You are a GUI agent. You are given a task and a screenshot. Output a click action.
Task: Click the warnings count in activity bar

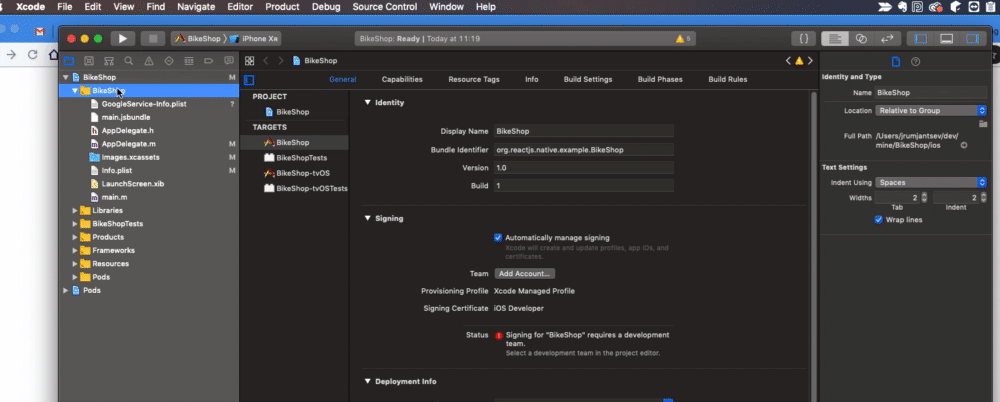[x=683, y=39]
